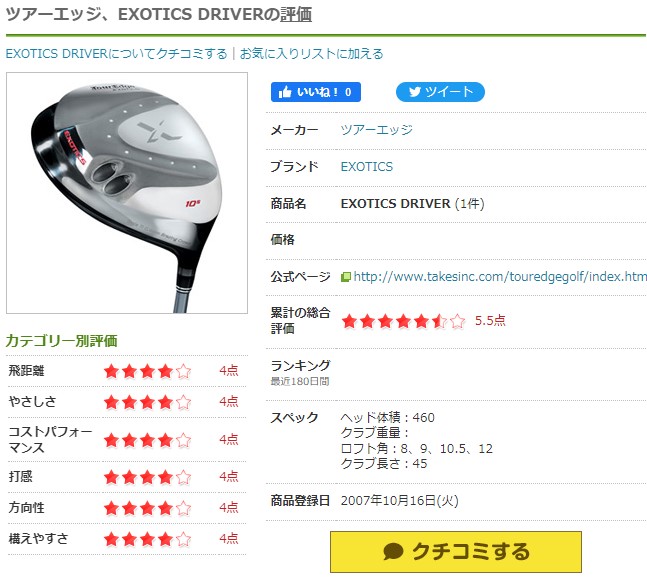Click the コストパフォーマンス star rating row
Screen dimensions: 647x586
127,440
